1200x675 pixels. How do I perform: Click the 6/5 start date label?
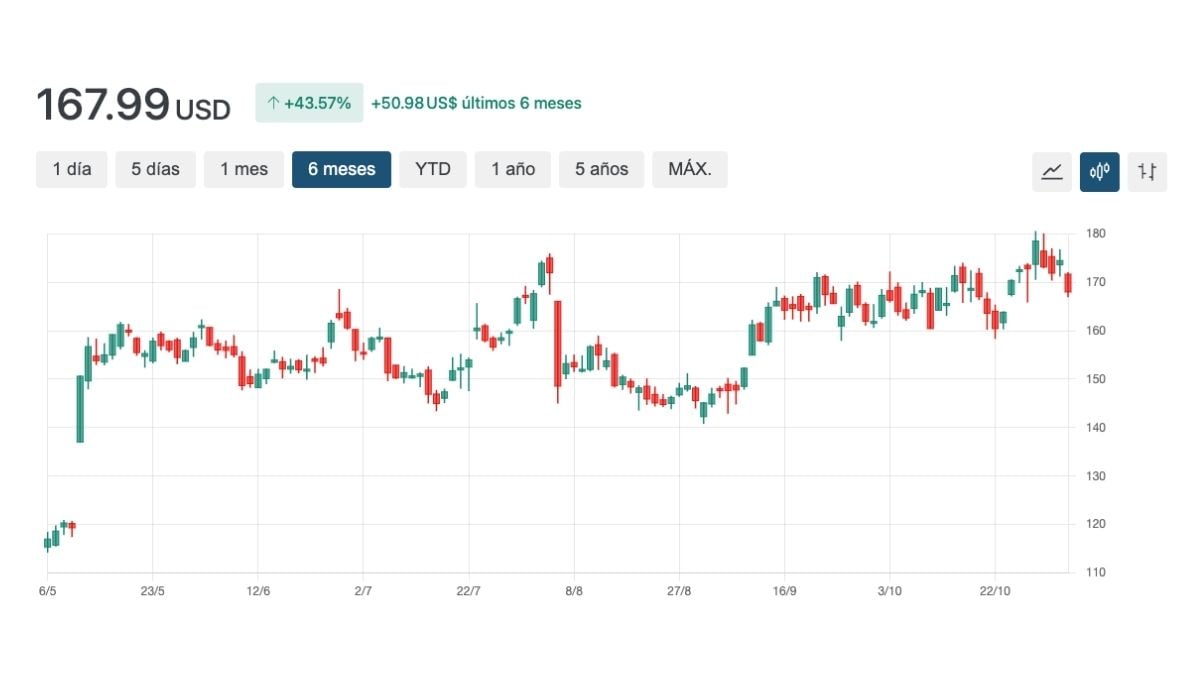point(47,591)
